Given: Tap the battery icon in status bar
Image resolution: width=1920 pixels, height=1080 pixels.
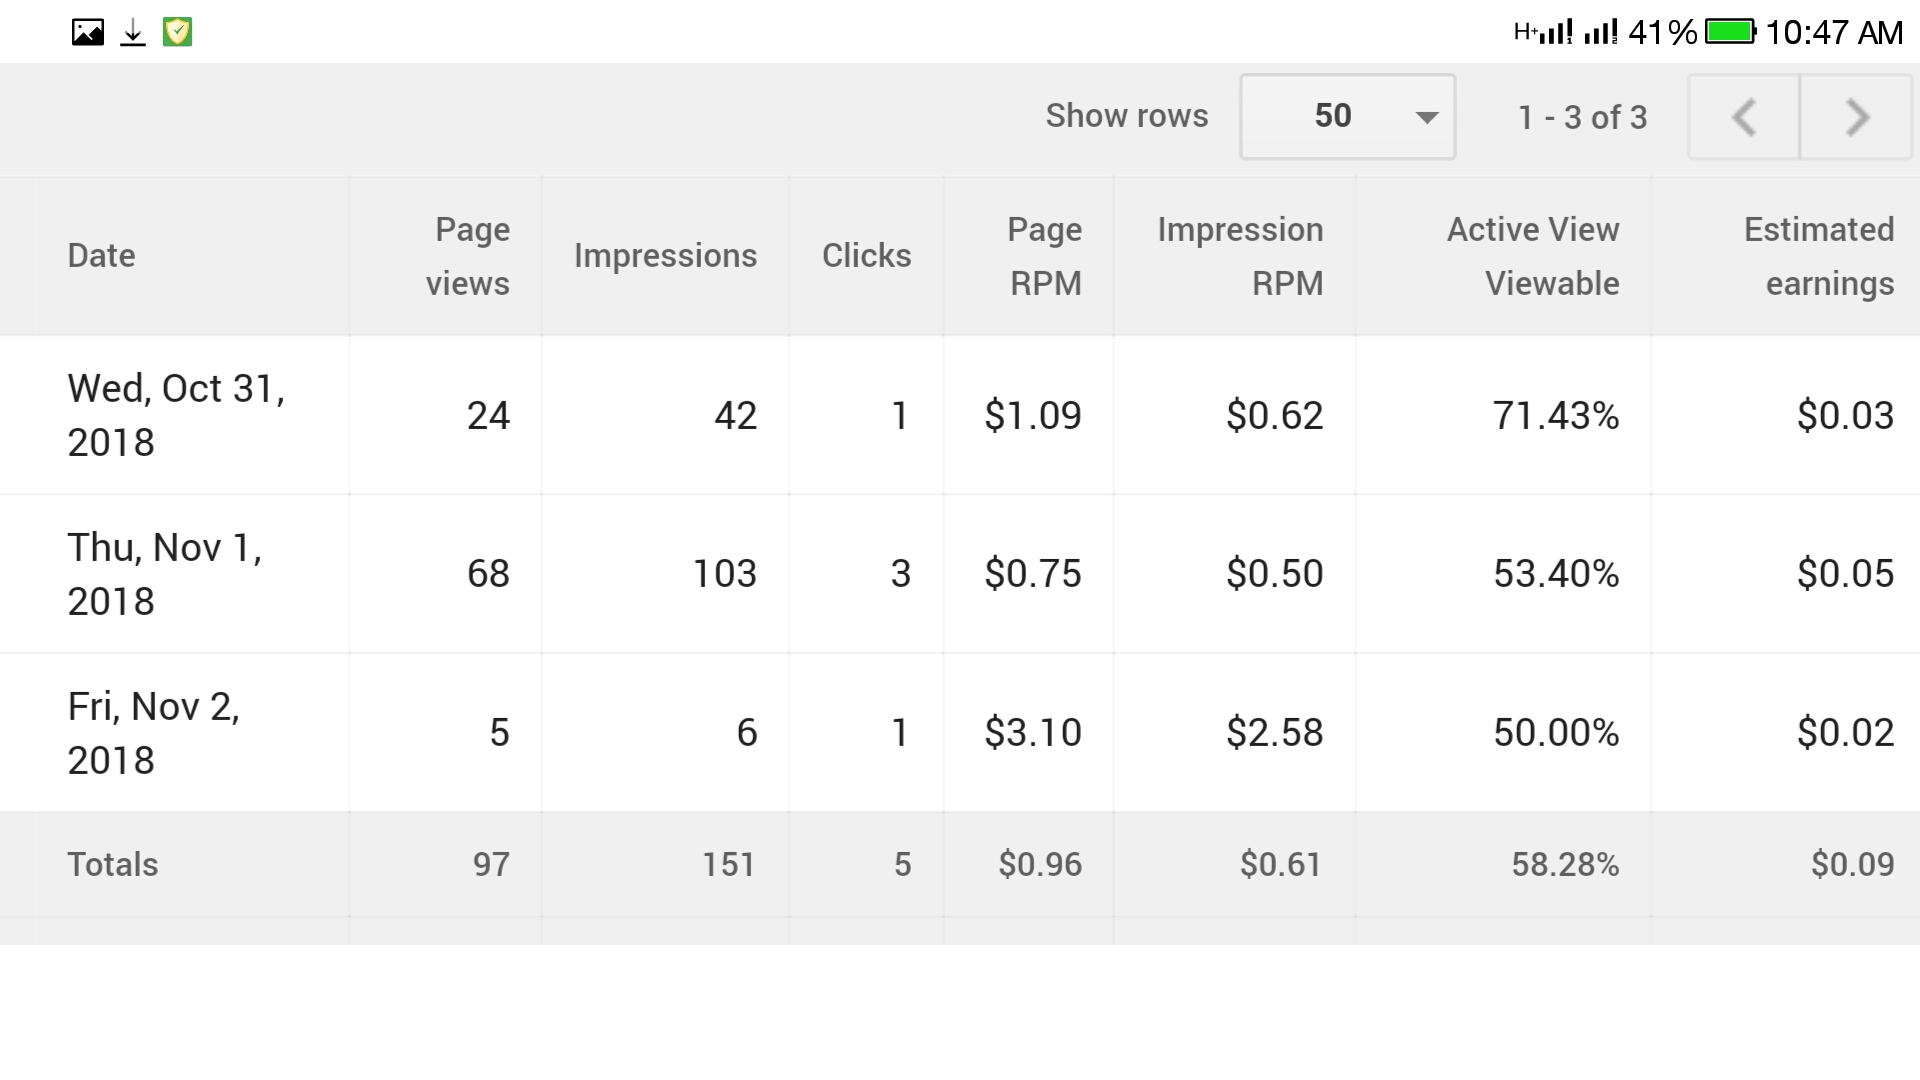Looking at the screenshot, I should click(1731, 32).
